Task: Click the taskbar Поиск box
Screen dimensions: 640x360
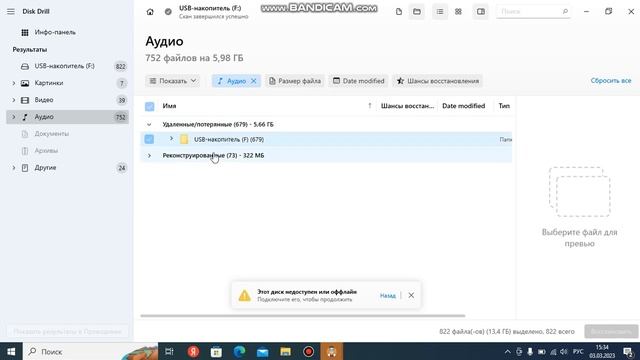Action: (x=90, y=351)
